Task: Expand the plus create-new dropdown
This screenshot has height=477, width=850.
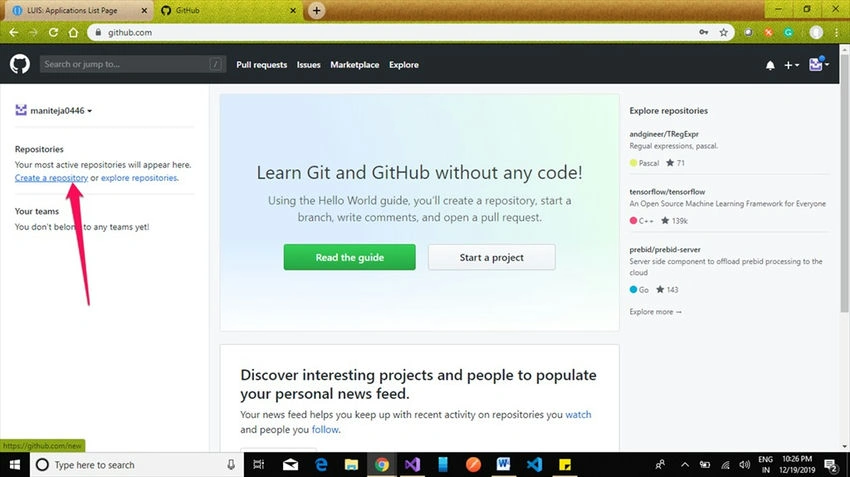Action: coord(791,65)
